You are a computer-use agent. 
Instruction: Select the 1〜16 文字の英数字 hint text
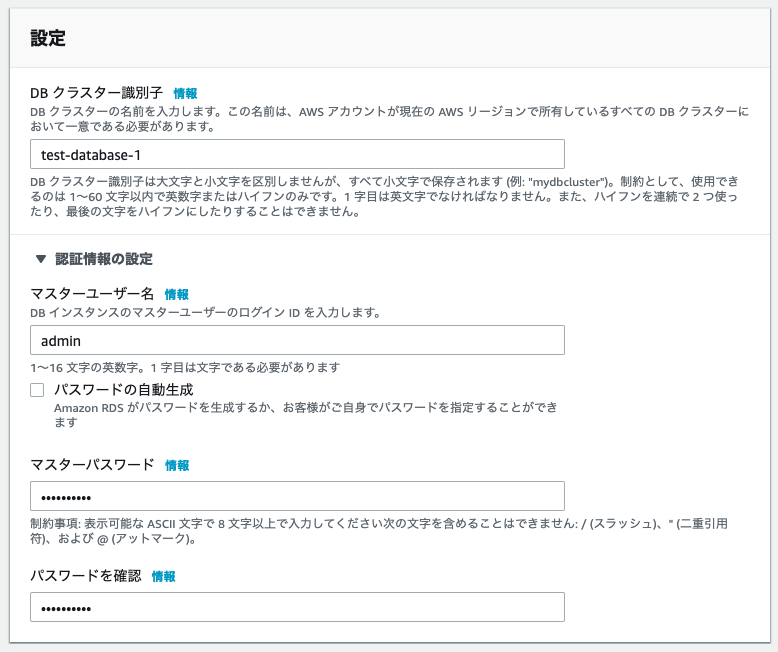(185, 368)
